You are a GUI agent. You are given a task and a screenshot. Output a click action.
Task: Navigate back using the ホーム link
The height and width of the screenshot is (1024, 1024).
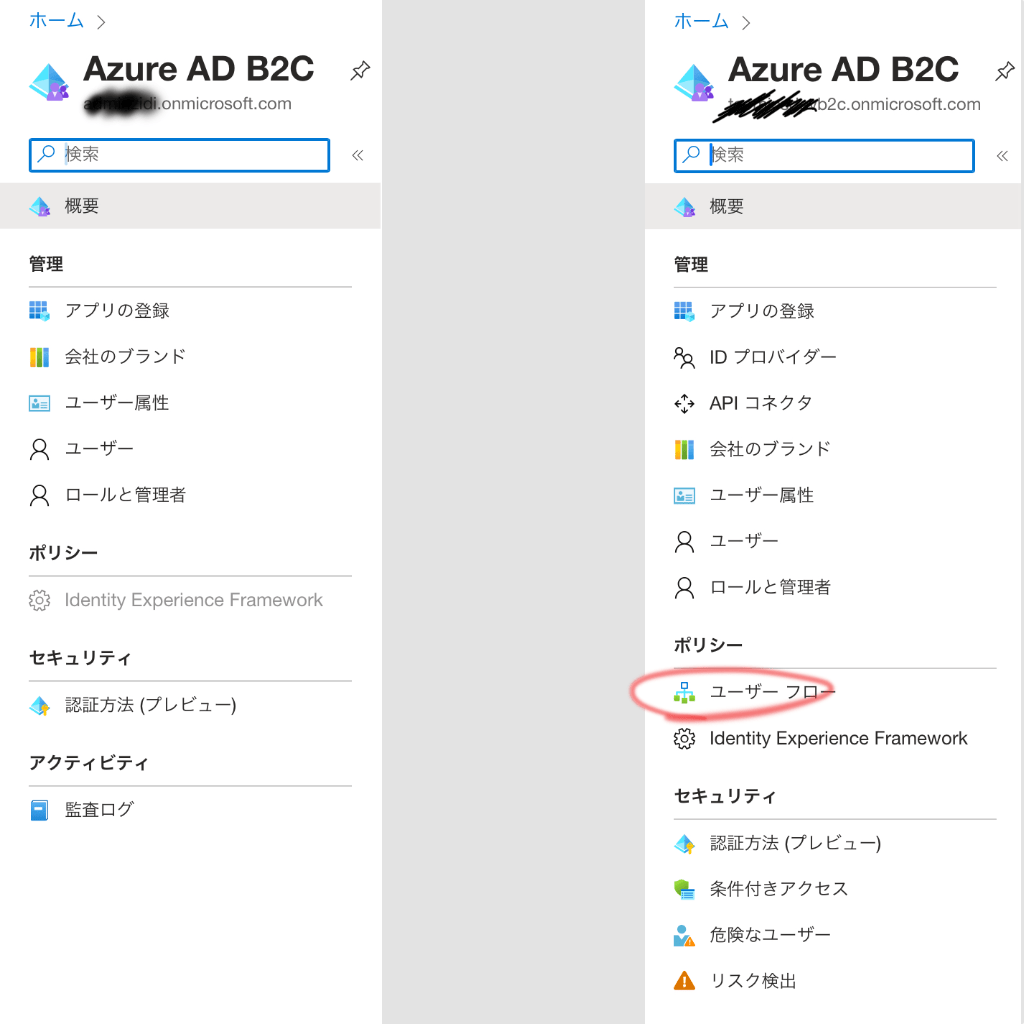tap(701, 20)
